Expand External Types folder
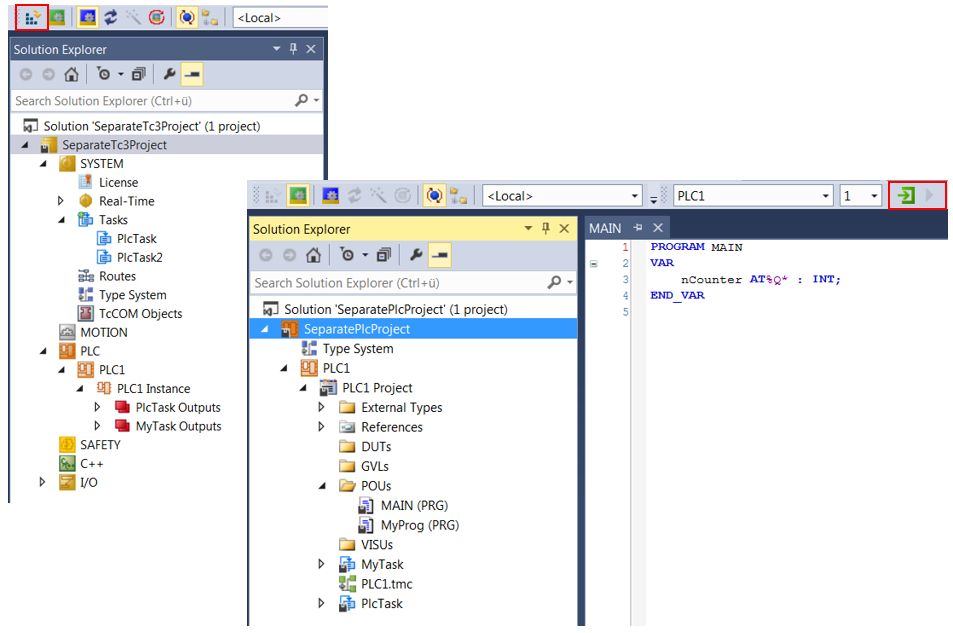This screenshot has height=633, width=953. coord(322,407)
